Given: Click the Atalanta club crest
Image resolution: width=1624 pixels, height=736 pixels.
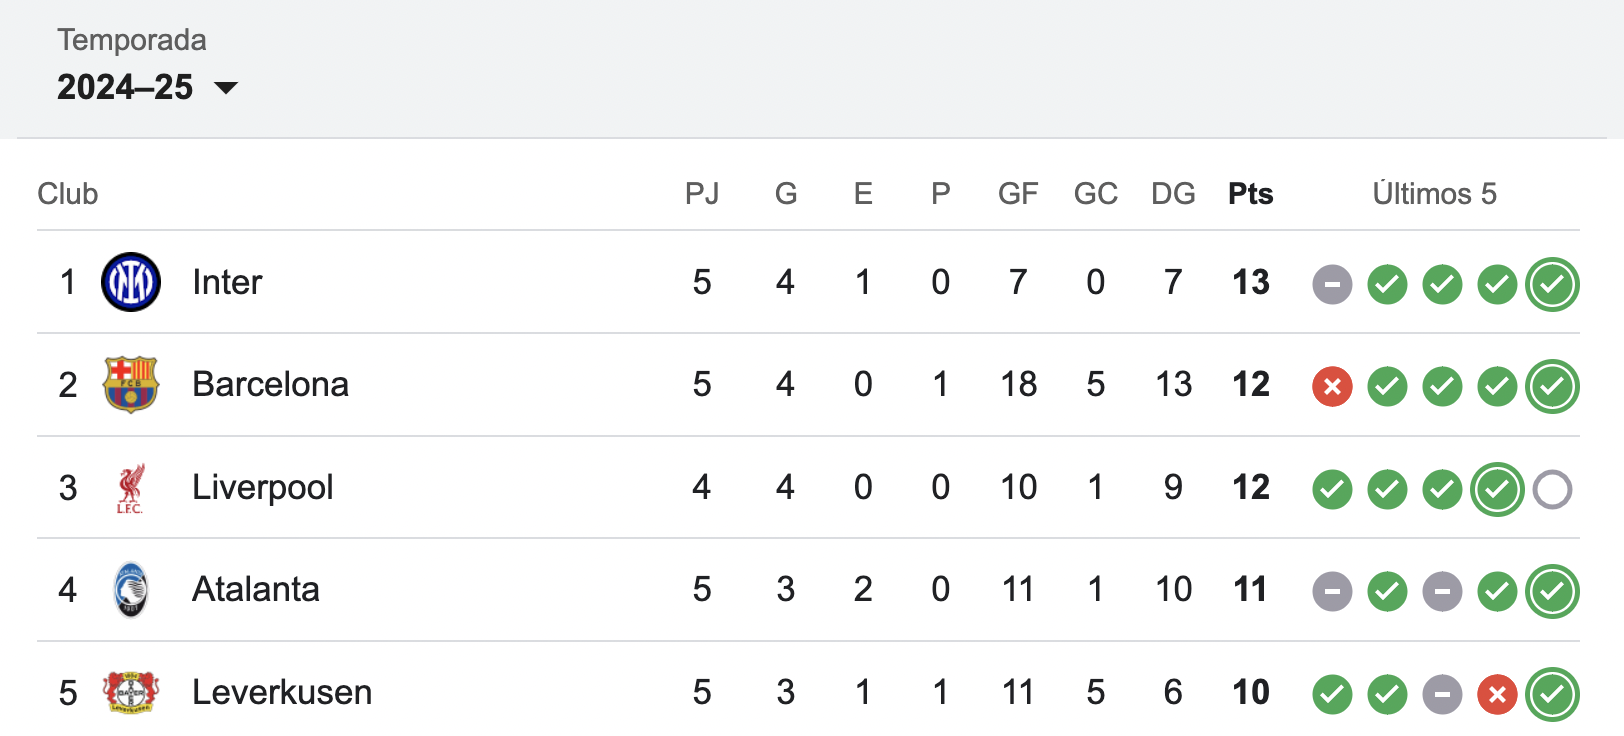Looking at the screenshot, I should tap(131, 590).
